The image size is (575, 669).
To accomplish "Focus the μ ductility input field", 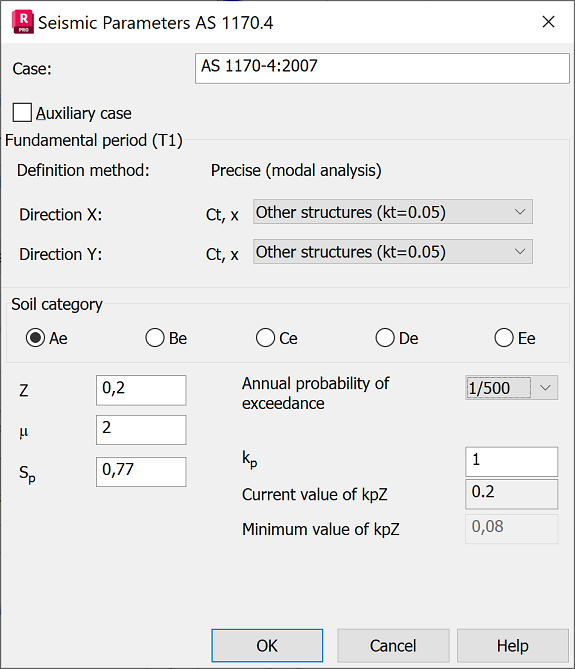I will click(141, 430).
